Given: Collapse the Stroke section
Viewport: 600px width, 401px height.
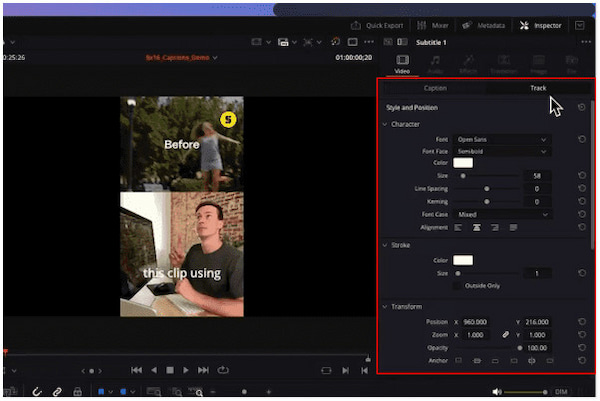Looking at the screenshot, I should (x=387, y=243).
